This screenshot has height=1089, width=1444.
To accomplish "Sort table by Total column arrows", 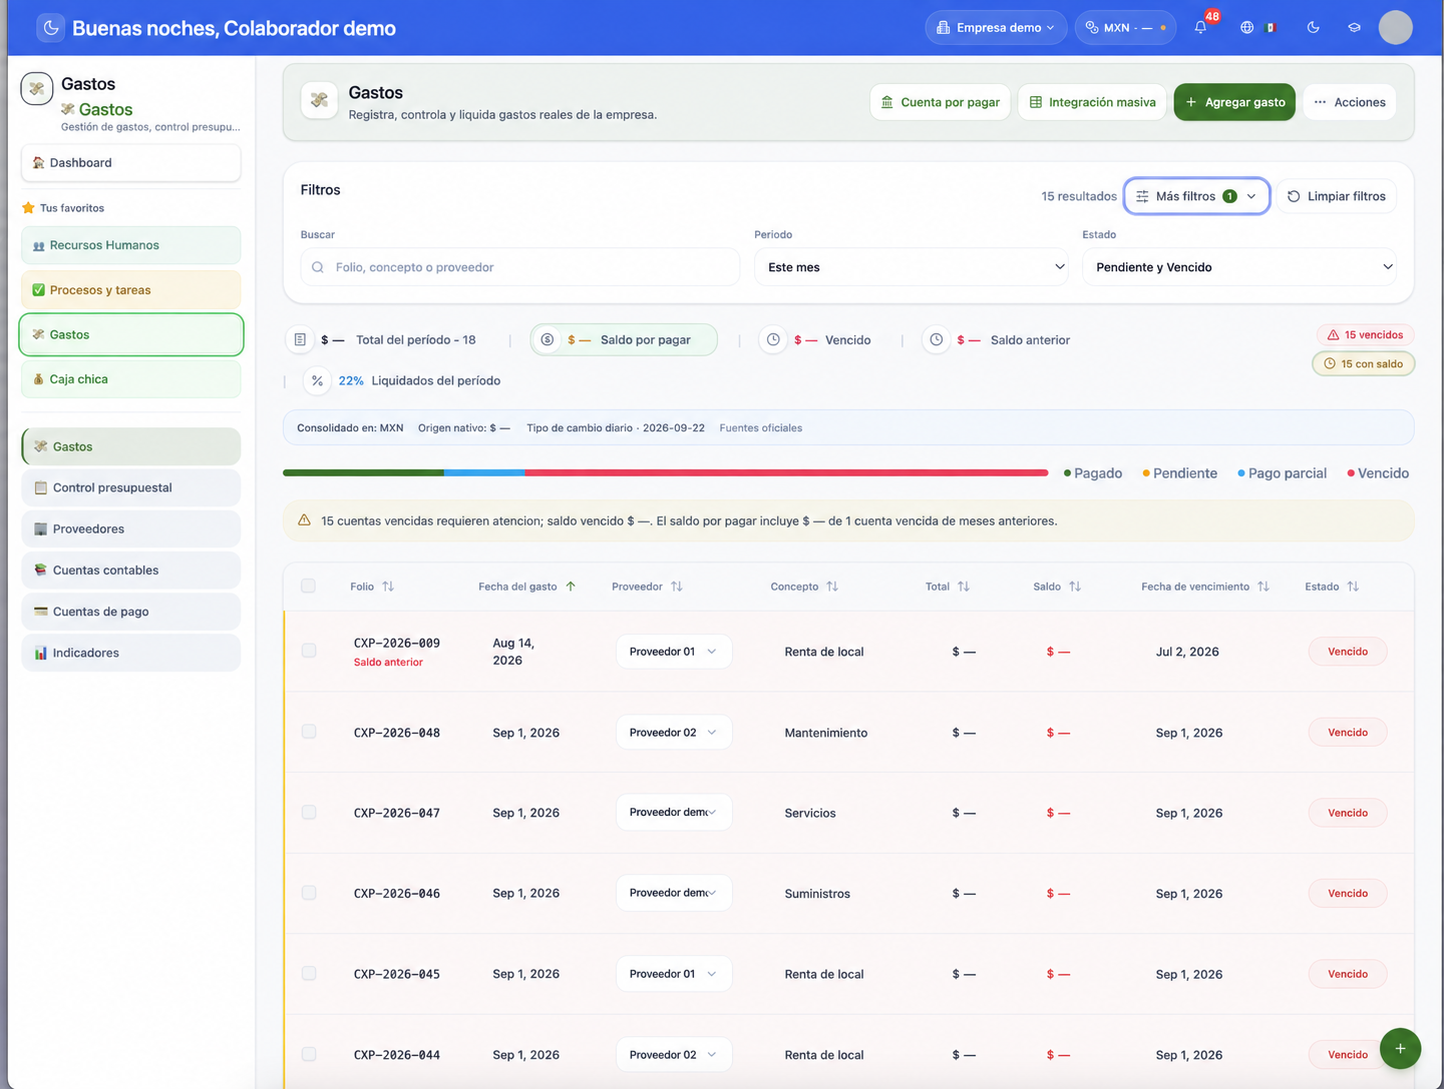I will pos(963,586).
